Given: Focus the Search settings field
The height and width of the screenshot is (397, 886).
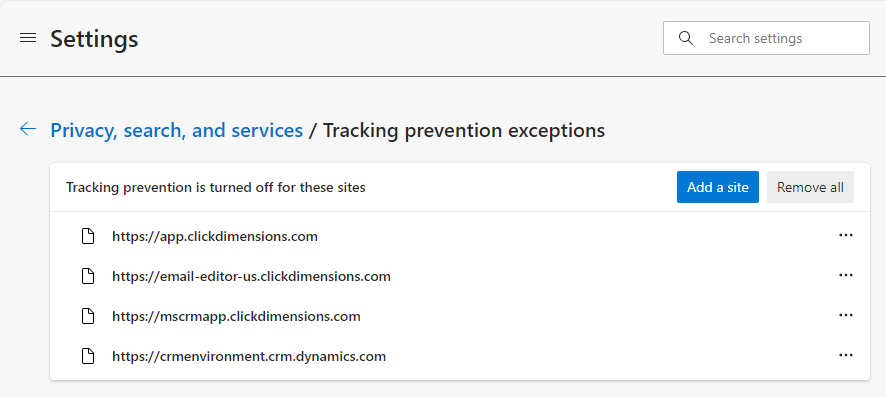Looking at the screenshot, I should pyautogui.click(x=766, y=38).
